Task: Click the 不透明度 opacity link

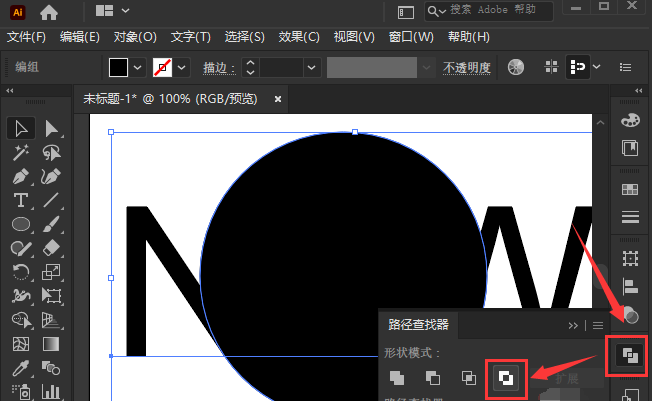Action: coord(467,68)
